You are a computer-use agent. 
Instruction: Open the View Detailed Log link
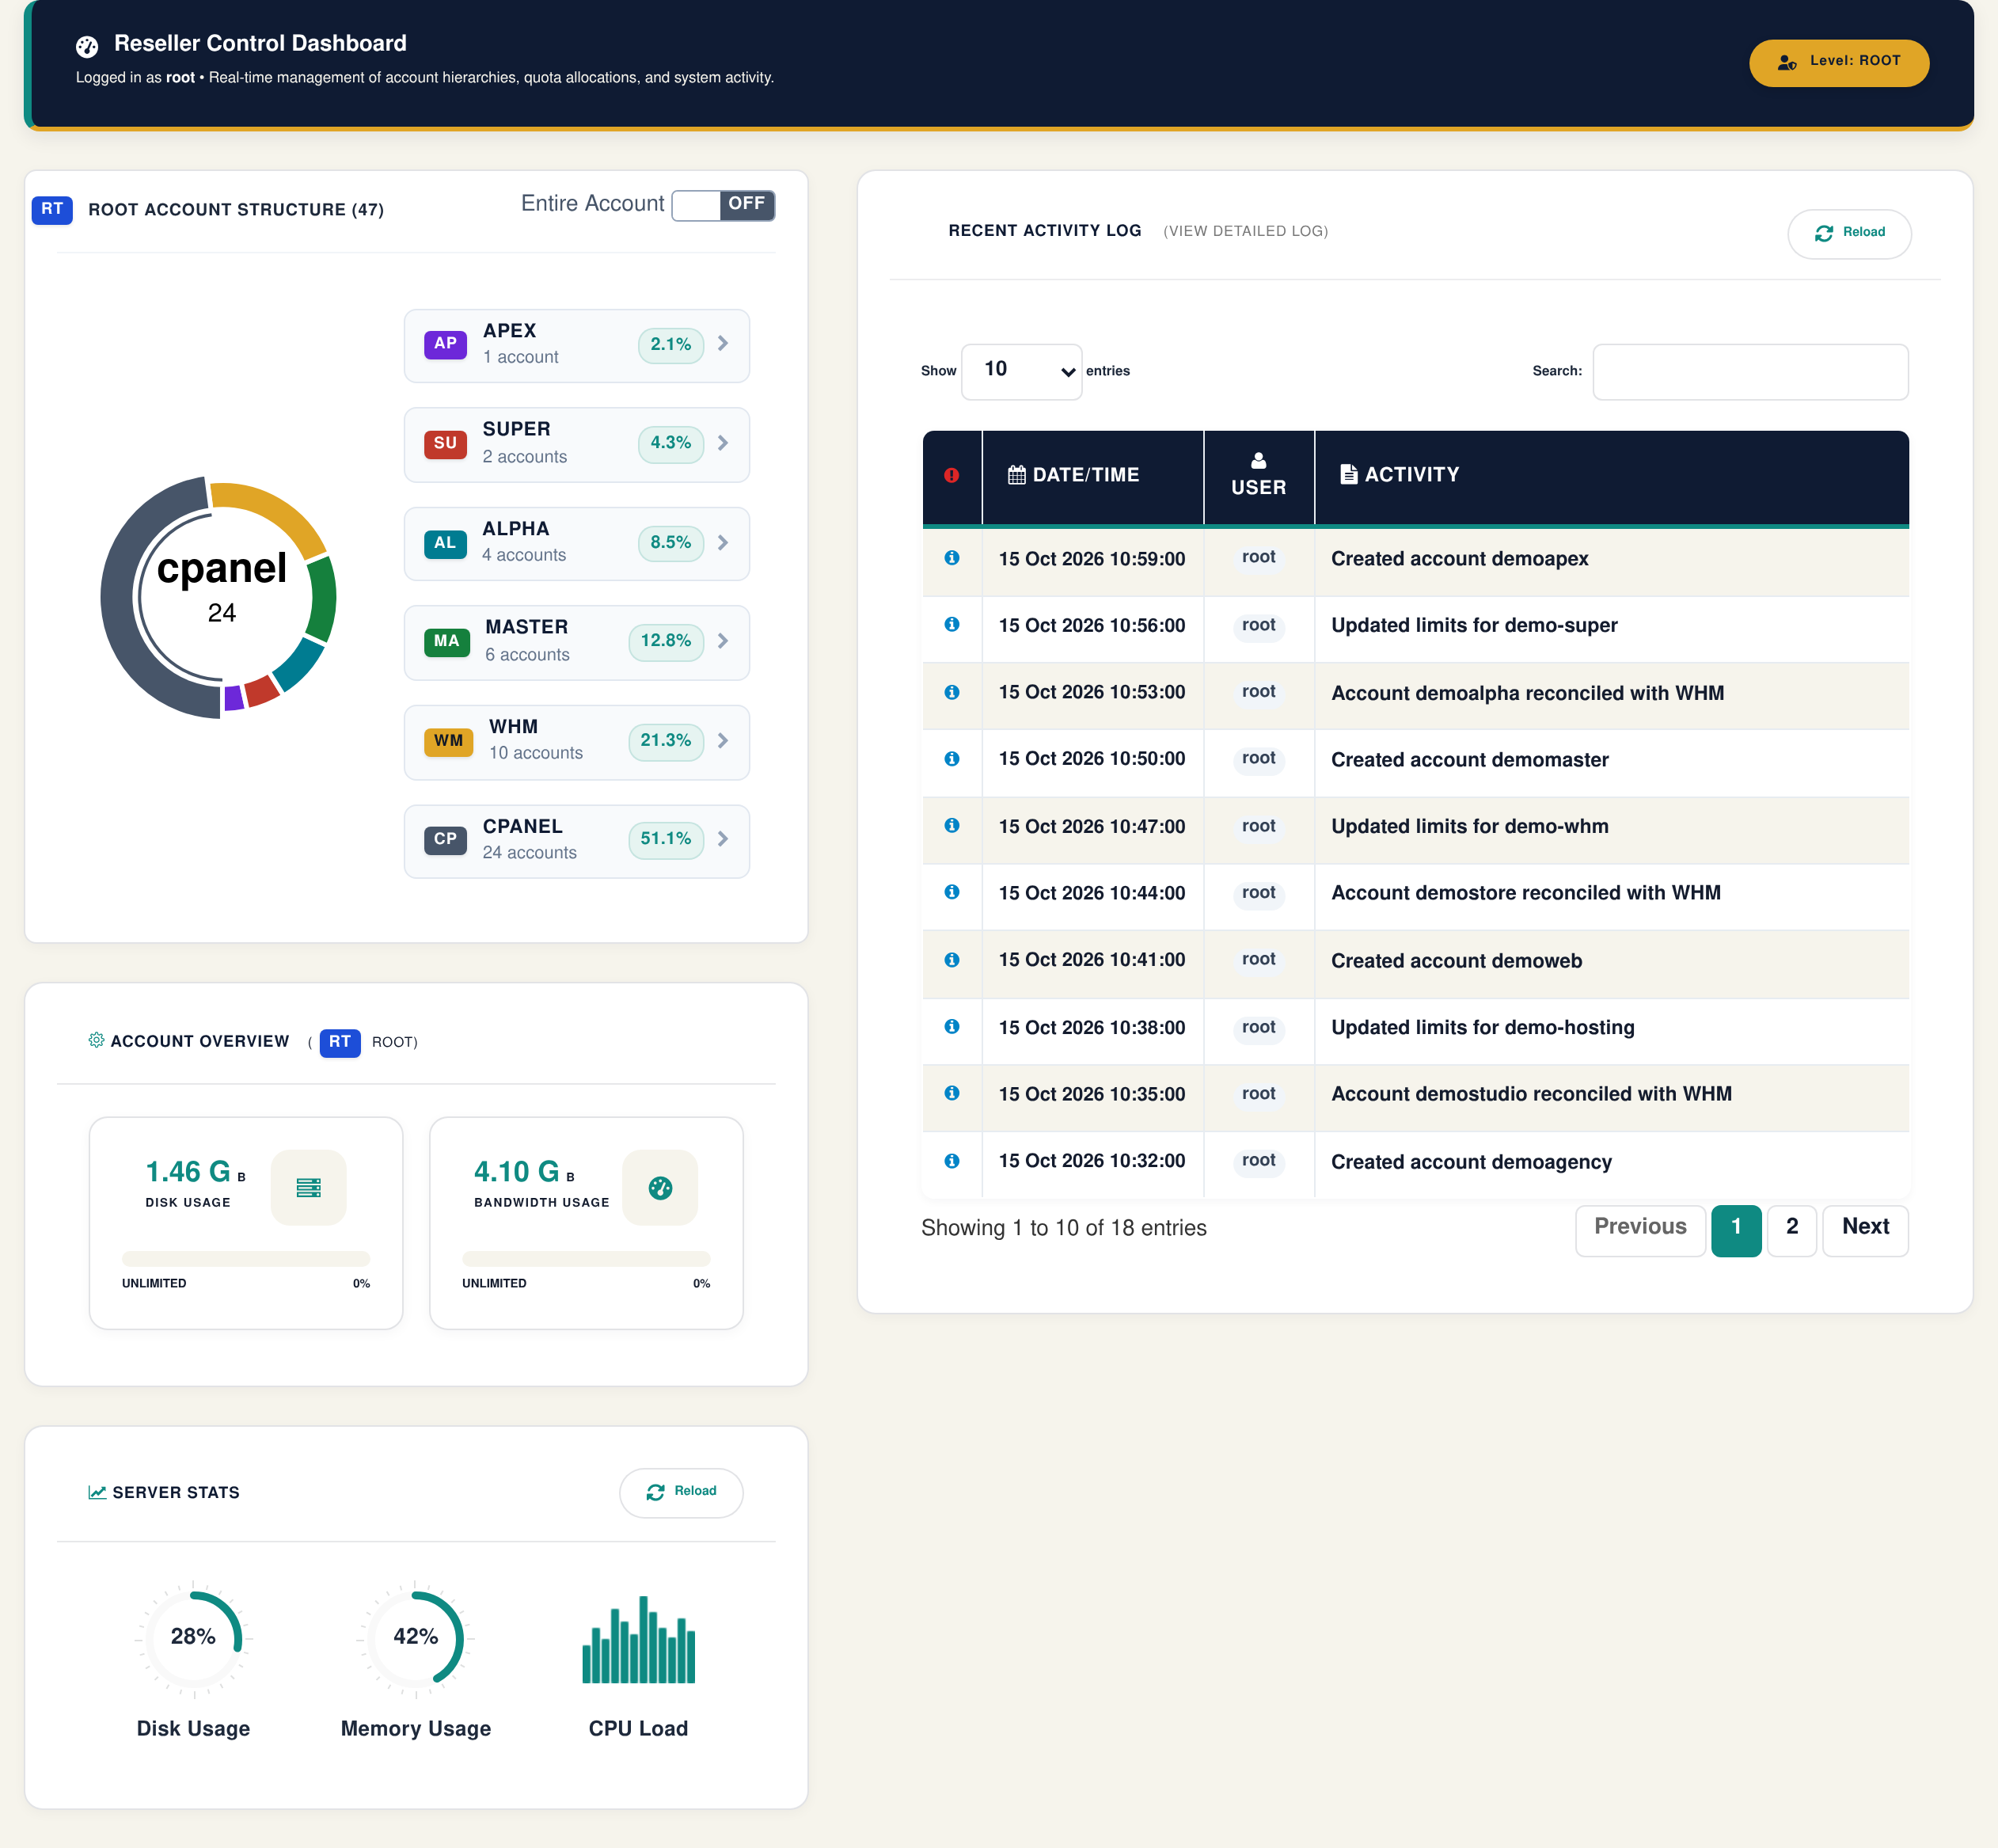1245,231
